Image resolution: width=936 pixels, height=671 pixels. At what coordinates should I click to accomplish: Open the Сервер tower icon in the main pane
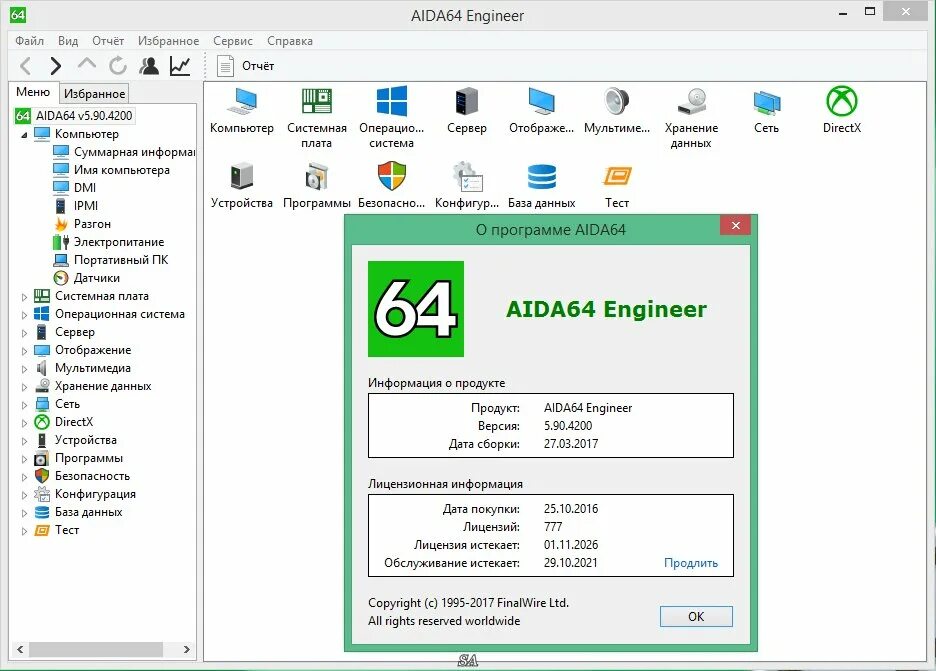click(x=467, y=101)
